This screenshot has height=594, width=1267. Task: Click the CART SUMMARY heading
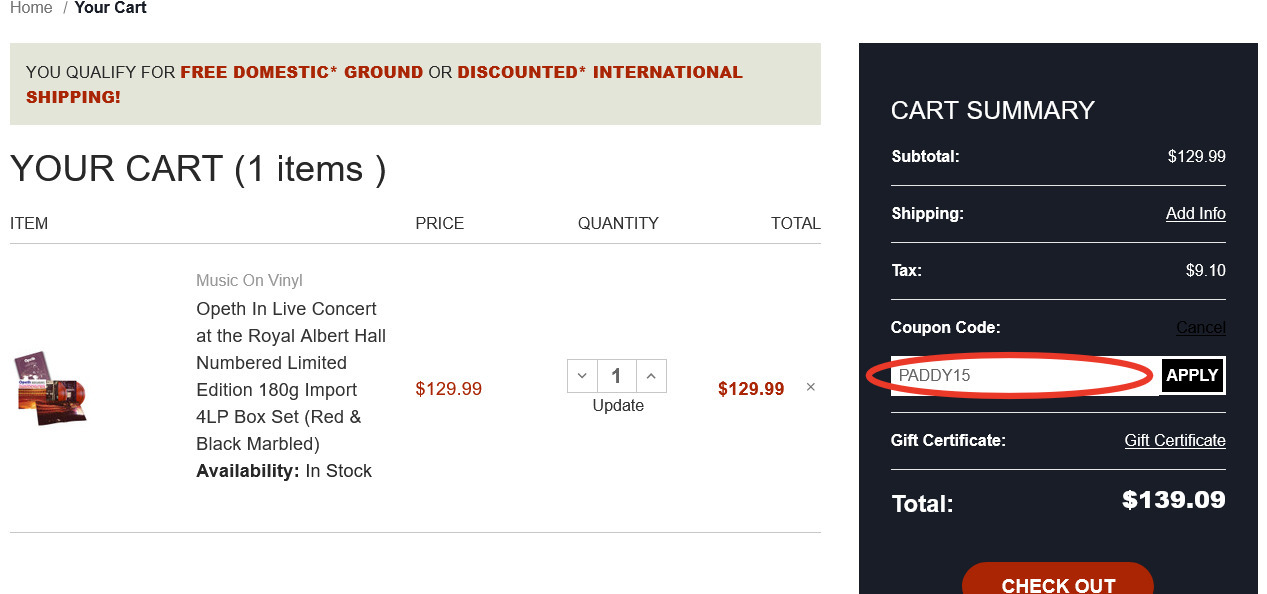993,110
